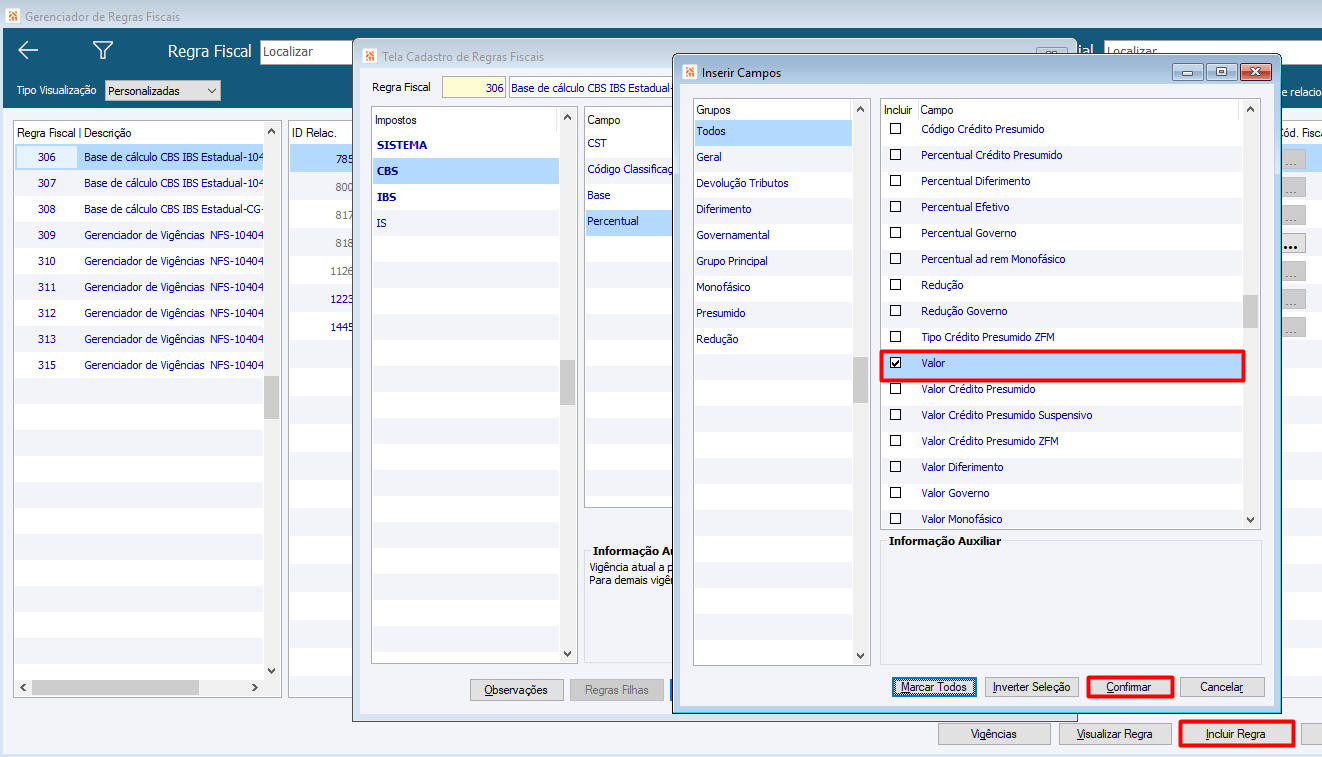Tick the Valor Governo checkbox
The image size is (1322, 757).
point(896,493)
